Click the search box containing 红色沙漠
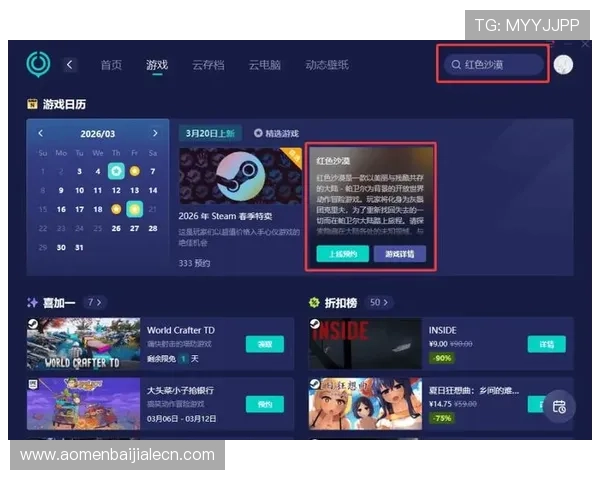The image size is (600, 480). tap(495, 65)
